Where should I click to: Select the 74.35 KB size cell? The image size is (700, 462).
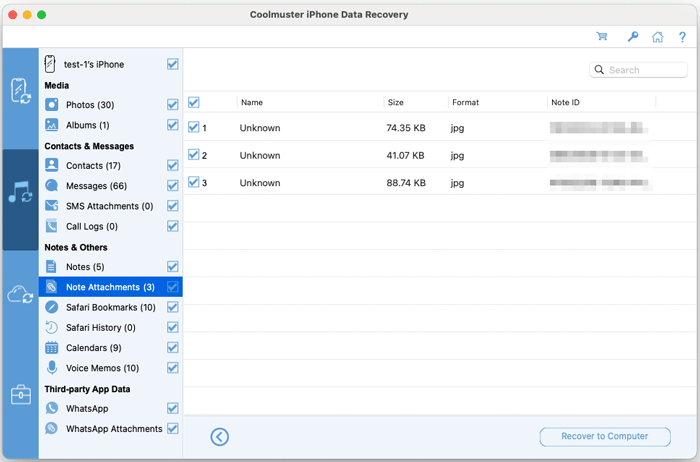click(x=406, y=128)
